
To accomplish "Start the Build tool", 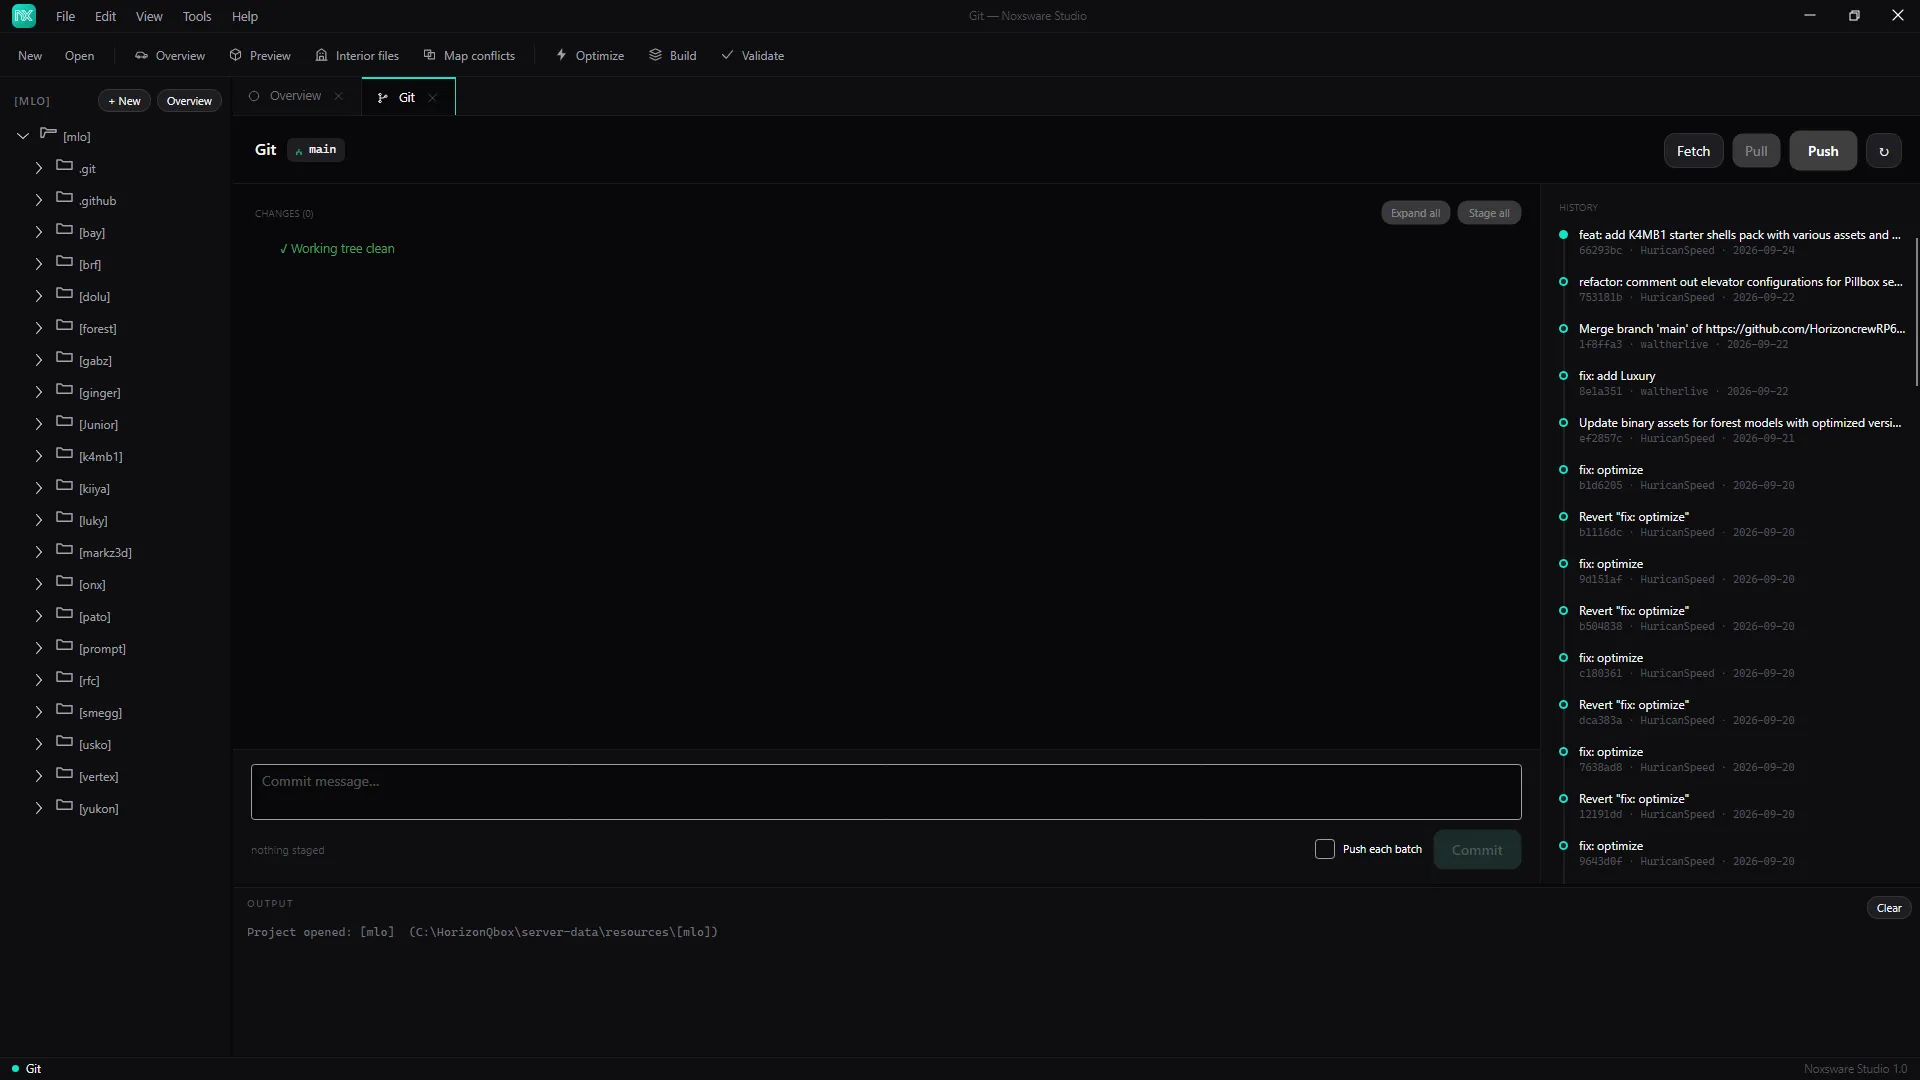I will (x=673, y=56).
